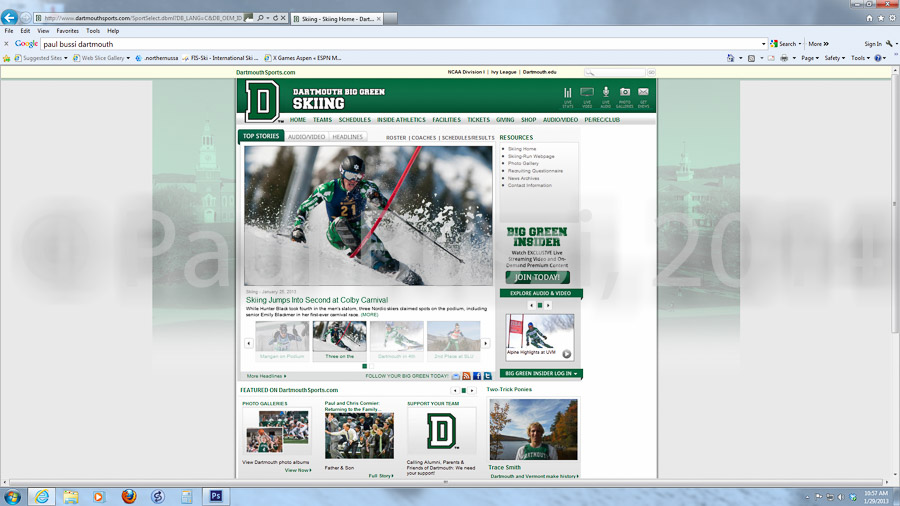Open Skiing Jumps Into Second at Colby Carnival
900x506 pixels.
coord(317,300)
